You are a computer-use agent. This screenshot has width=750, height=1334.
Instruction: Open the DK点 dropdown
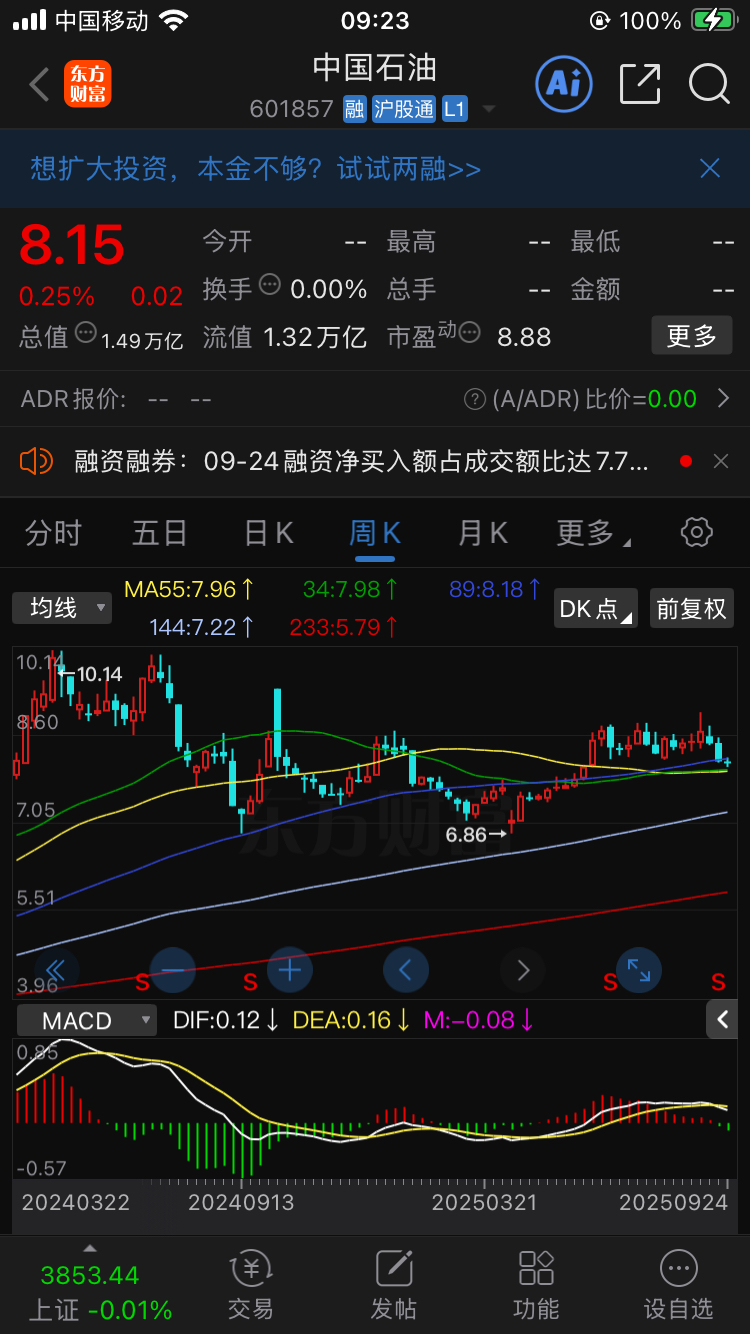(596, 608)
